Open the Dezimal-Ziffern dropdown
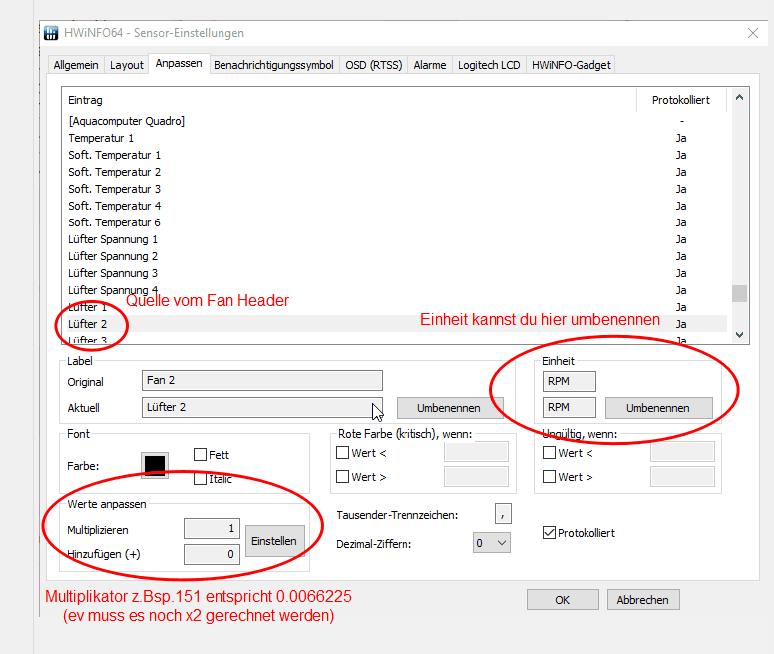 pyautogui.click(x=492, y=543)
